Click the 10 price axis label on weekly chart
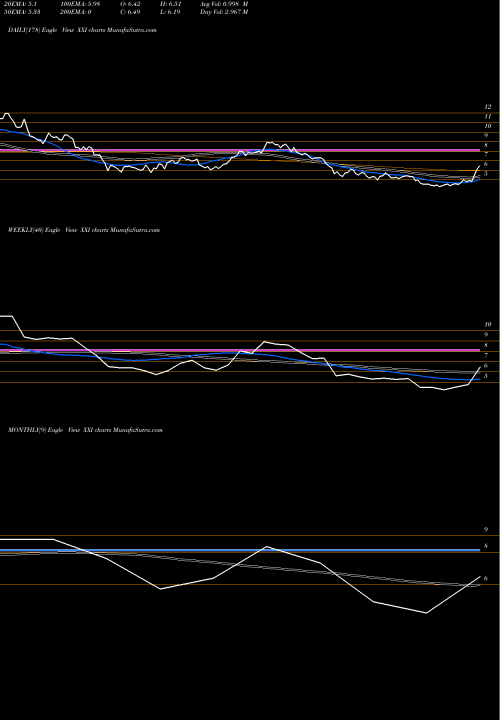500x720 pixels. click(x=488, y=325)
